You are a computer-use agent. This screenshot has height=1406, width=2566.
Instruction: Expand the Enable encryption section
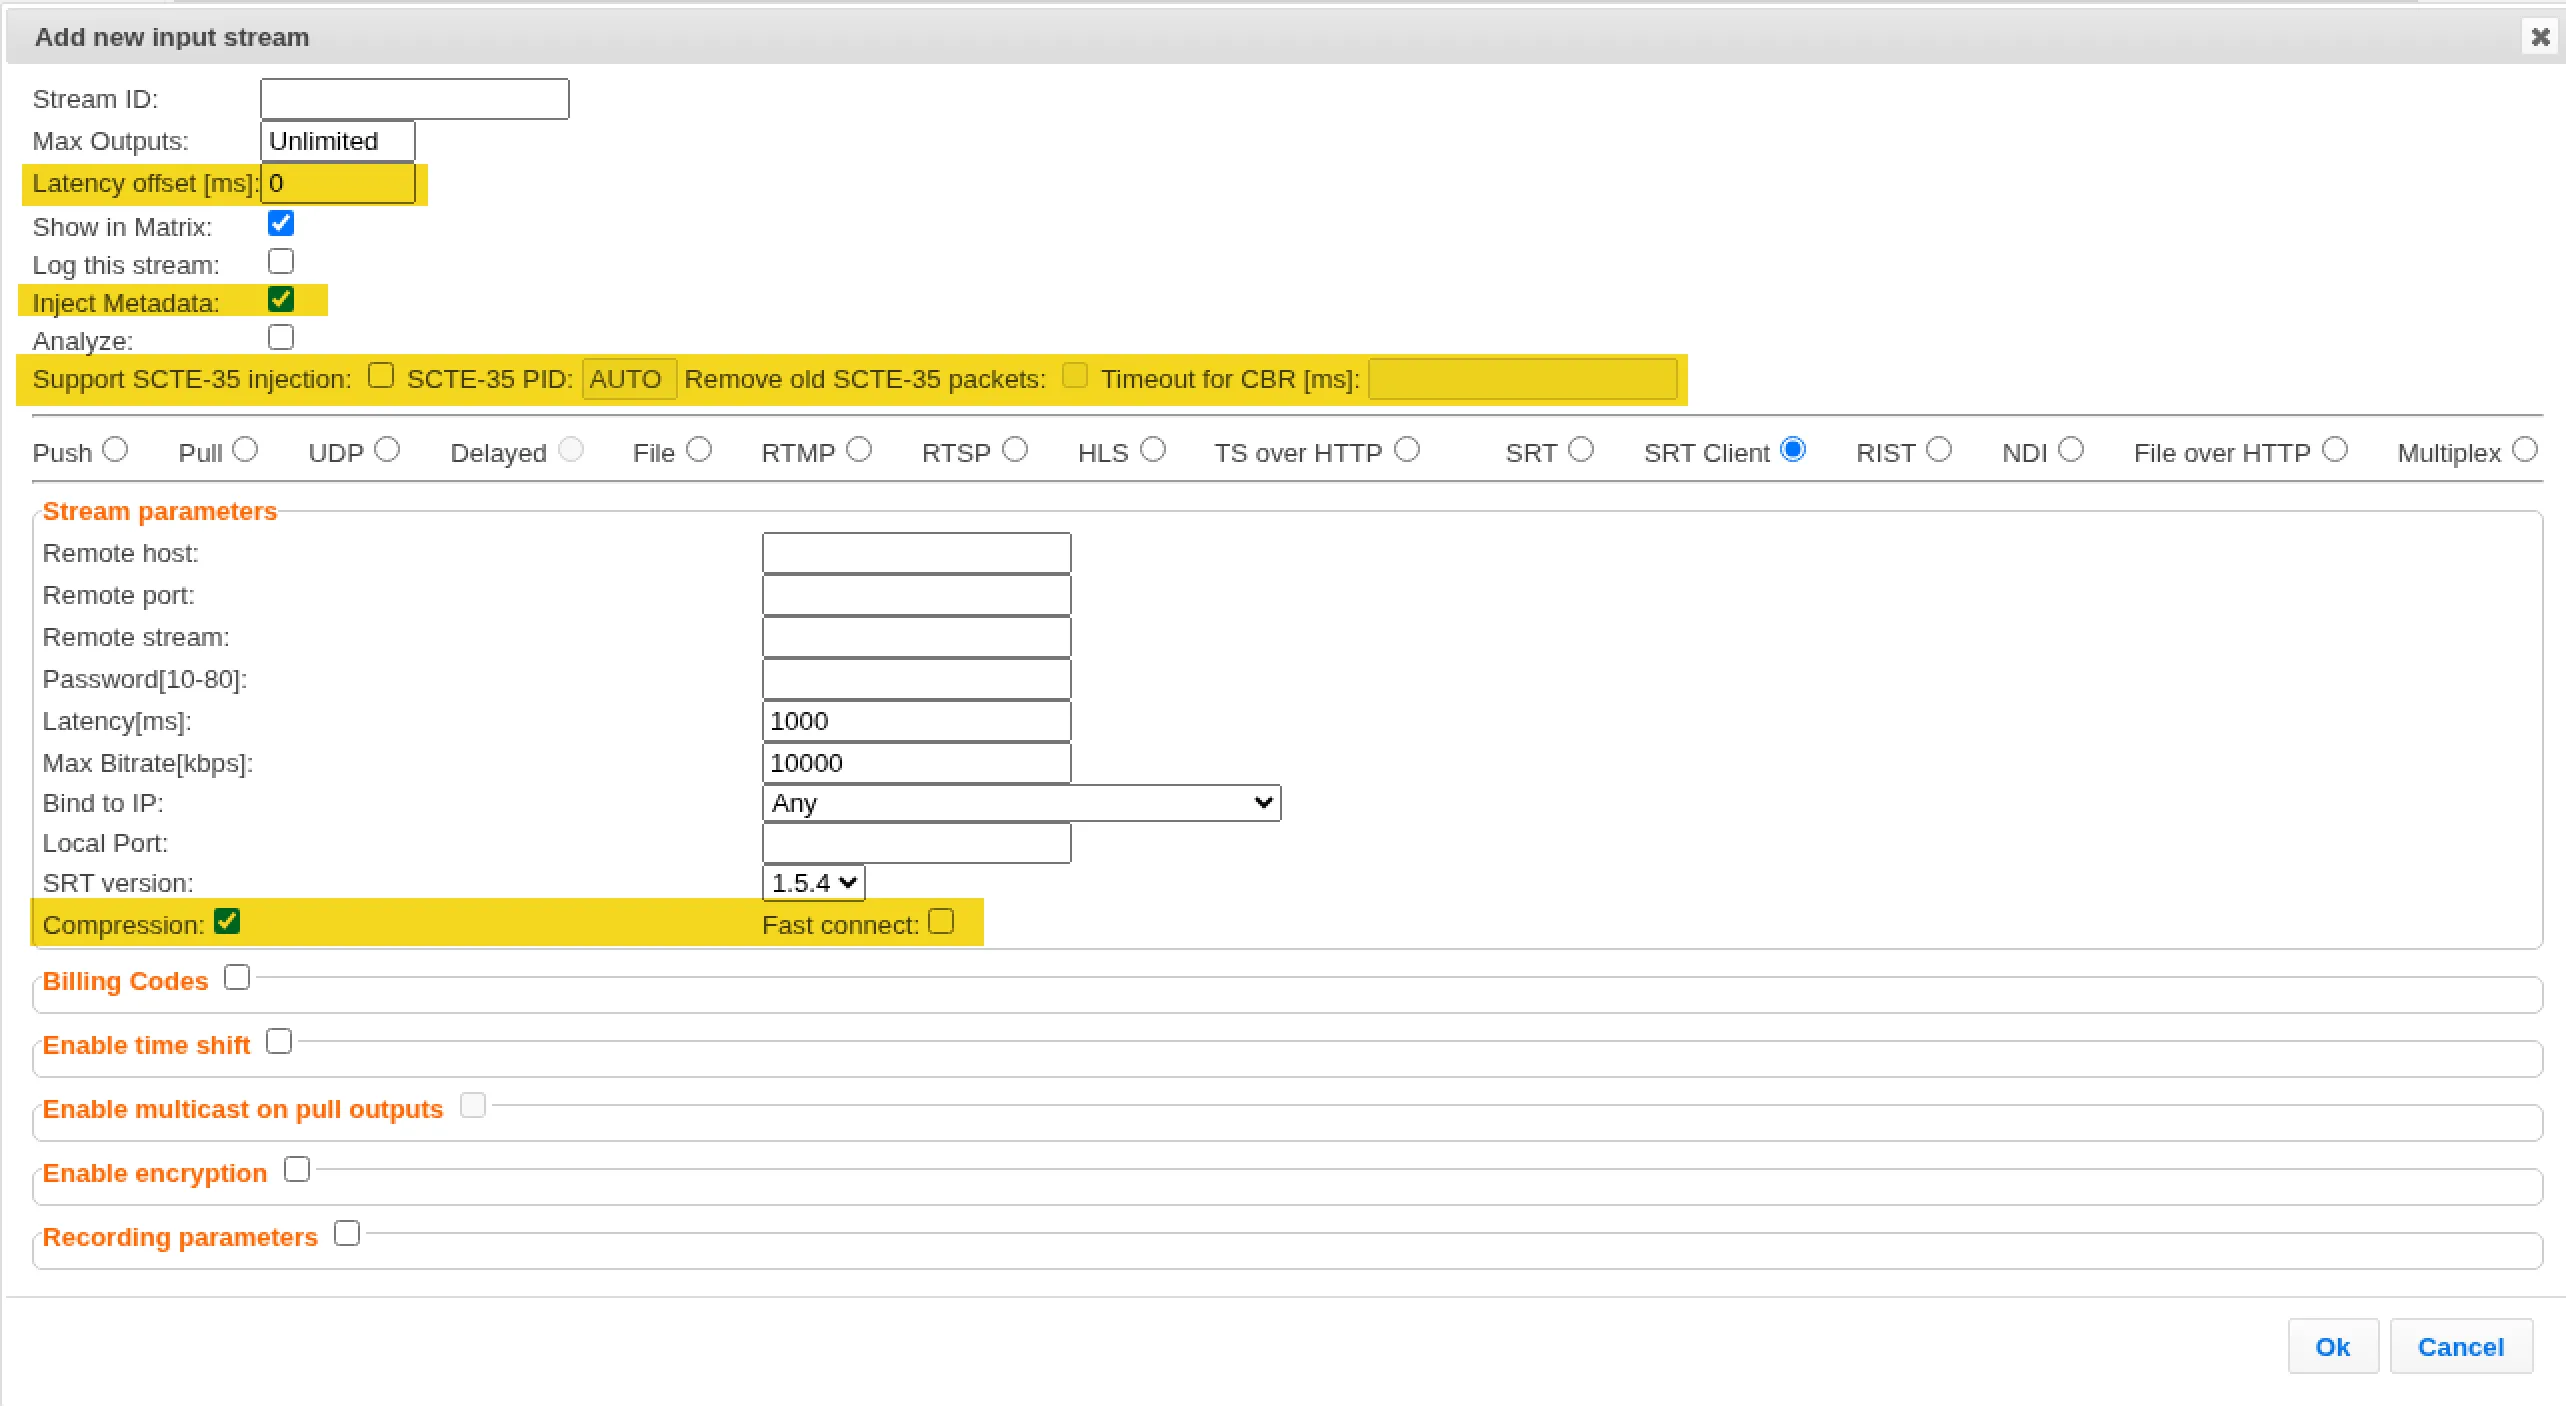(x=297, y=1170)
